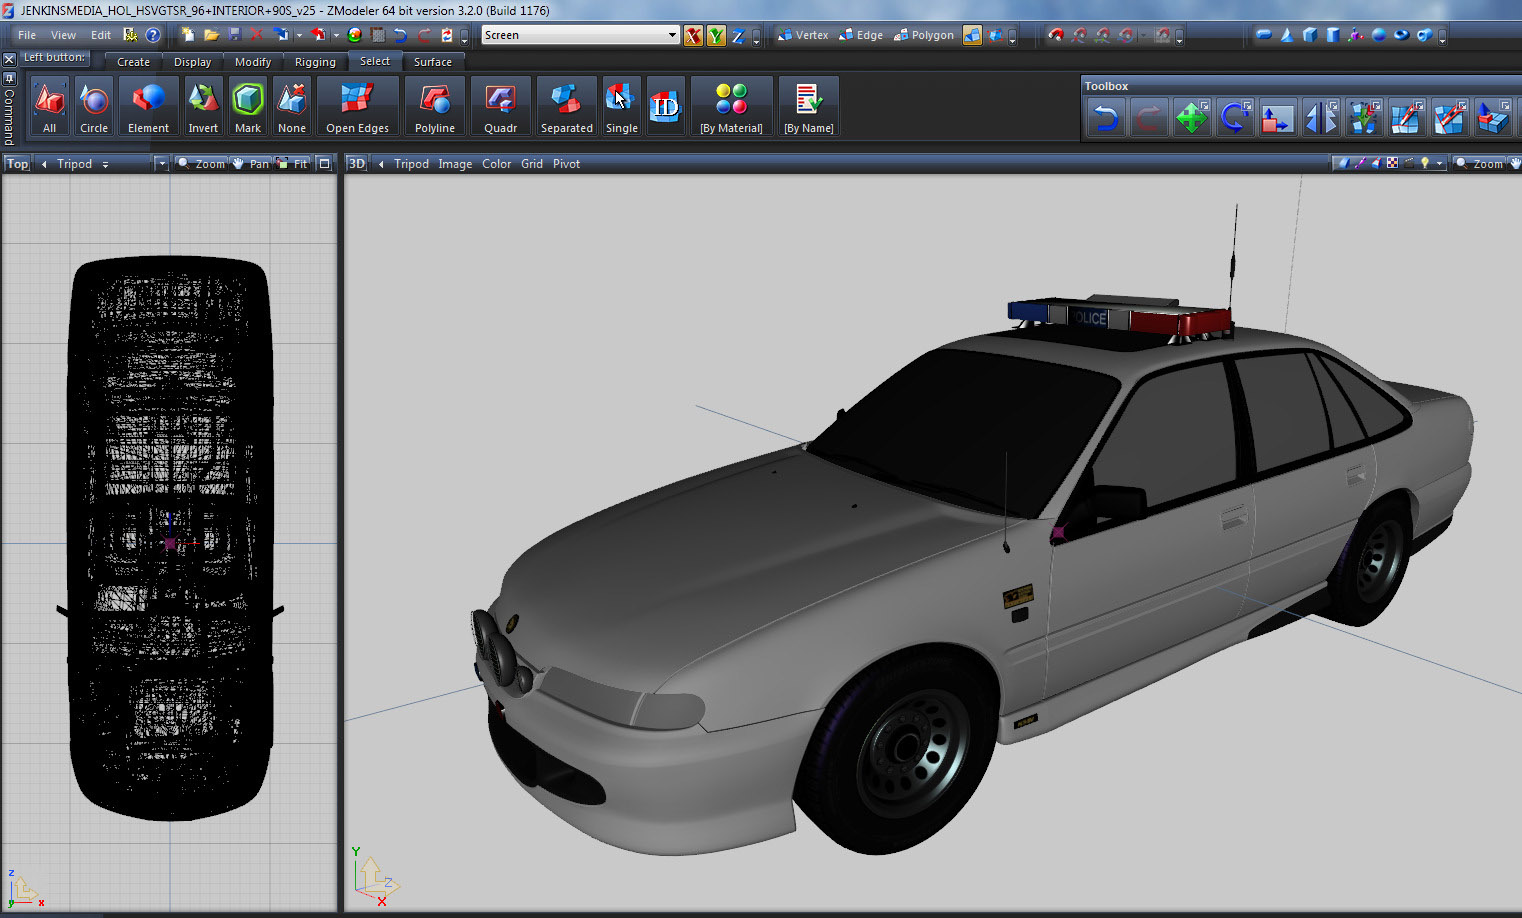The image size is (1522, 918).
Task: Toggle the Y axis constraint
Action: 716,36
